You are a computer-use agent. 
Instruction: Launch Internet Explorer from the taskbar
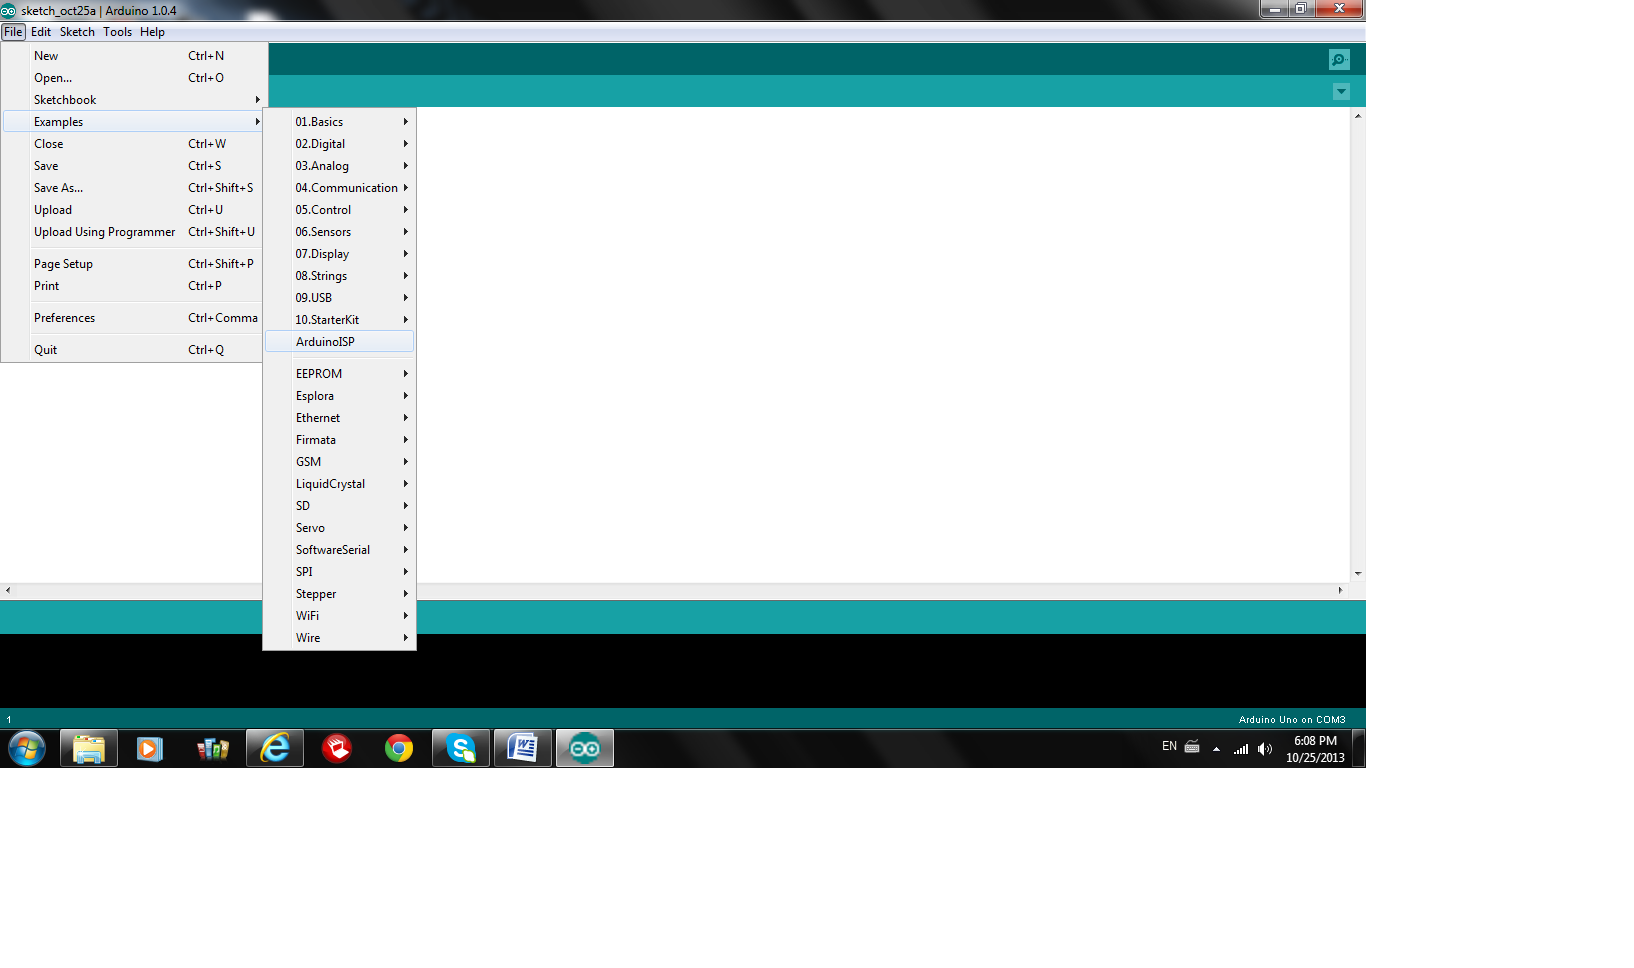click(274, 748)
